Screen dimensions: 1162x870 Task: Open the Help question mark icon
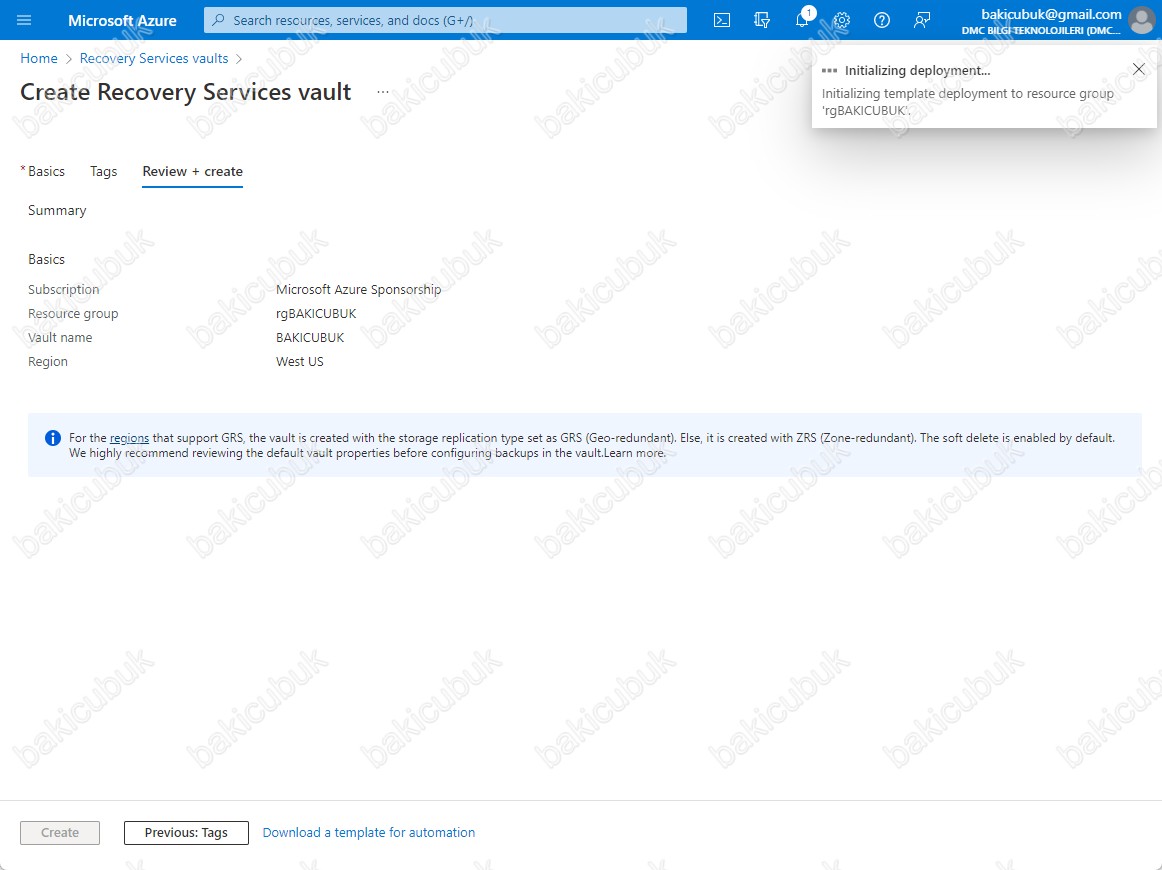[882, 20]
